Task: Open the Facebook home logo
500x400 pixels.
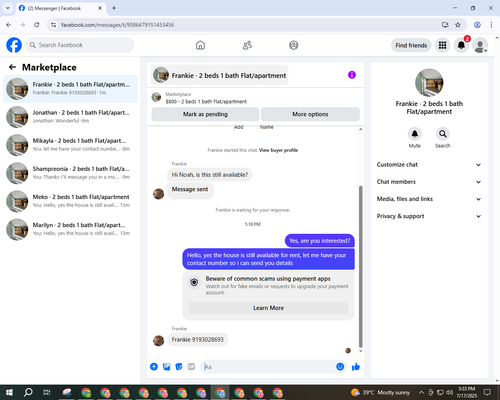Action: point(14,45)
